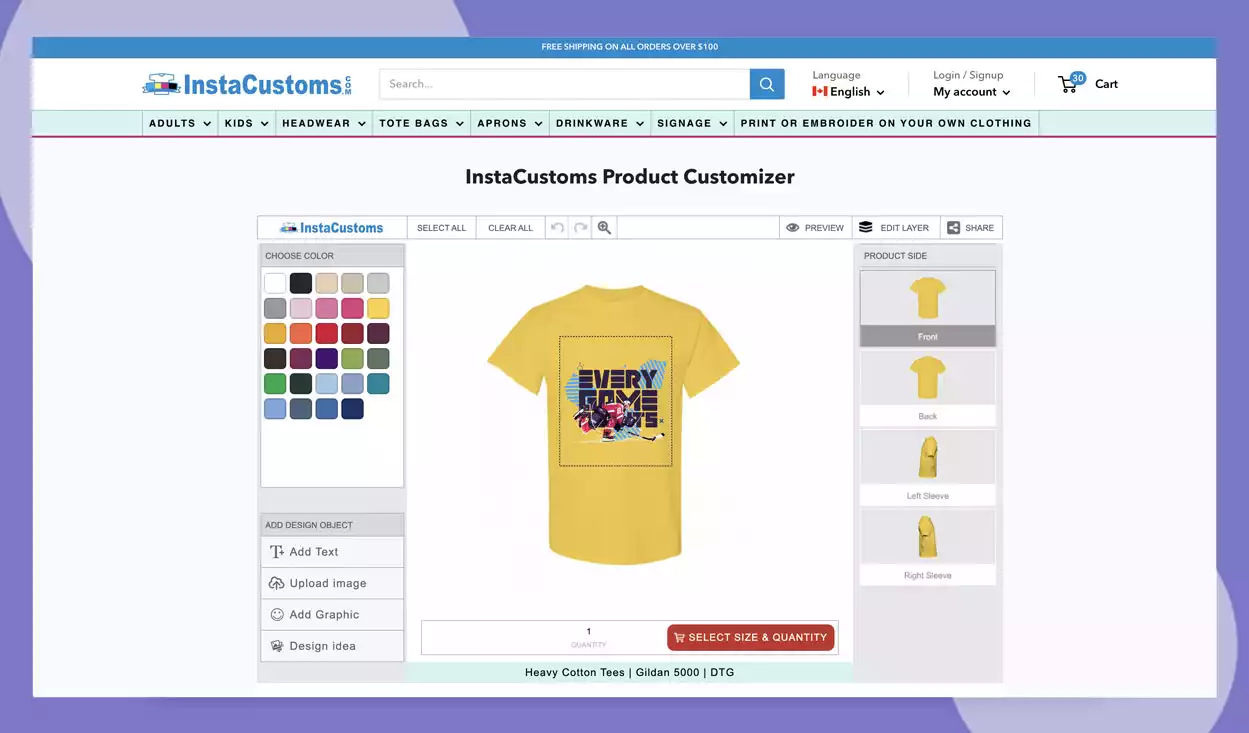Pick the hot pink color swatch
Screen dimensions: 1249x733
(352, 308)
